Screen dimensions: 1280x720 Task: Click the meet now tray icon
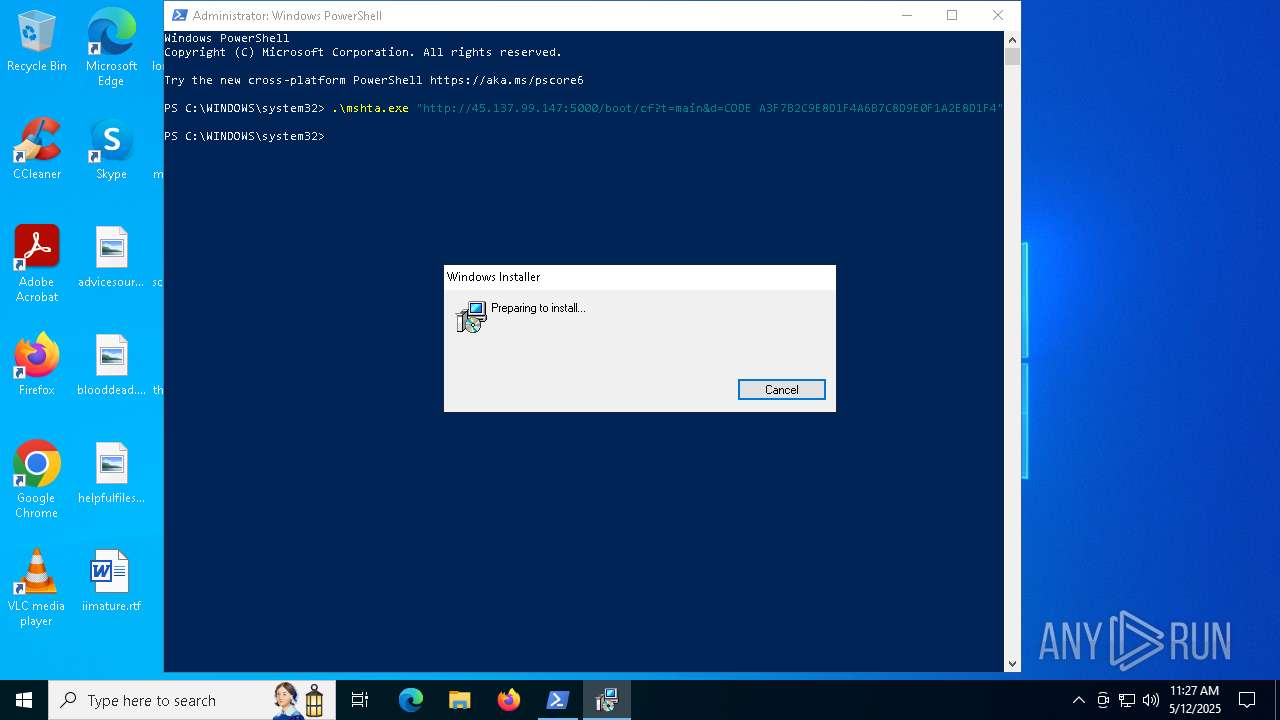tap(1103, 700)
